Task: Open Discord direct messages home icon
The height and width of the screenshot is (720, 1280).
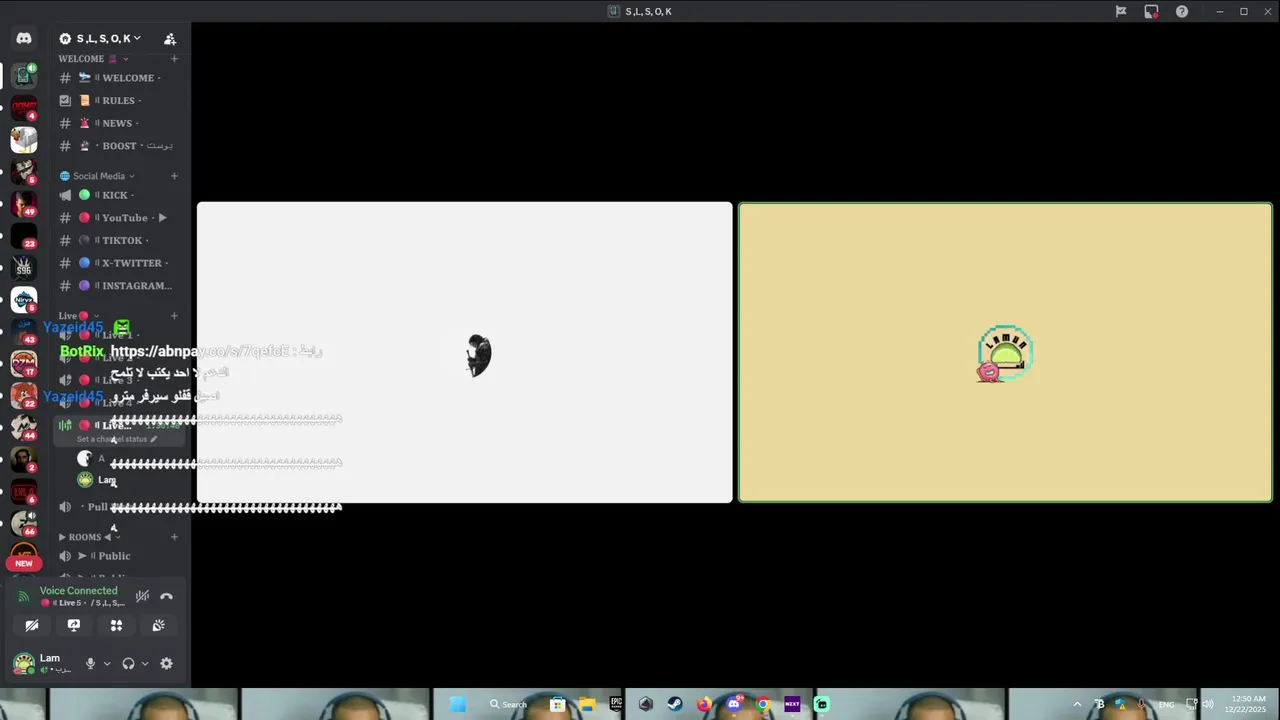Action: (24, 38)
